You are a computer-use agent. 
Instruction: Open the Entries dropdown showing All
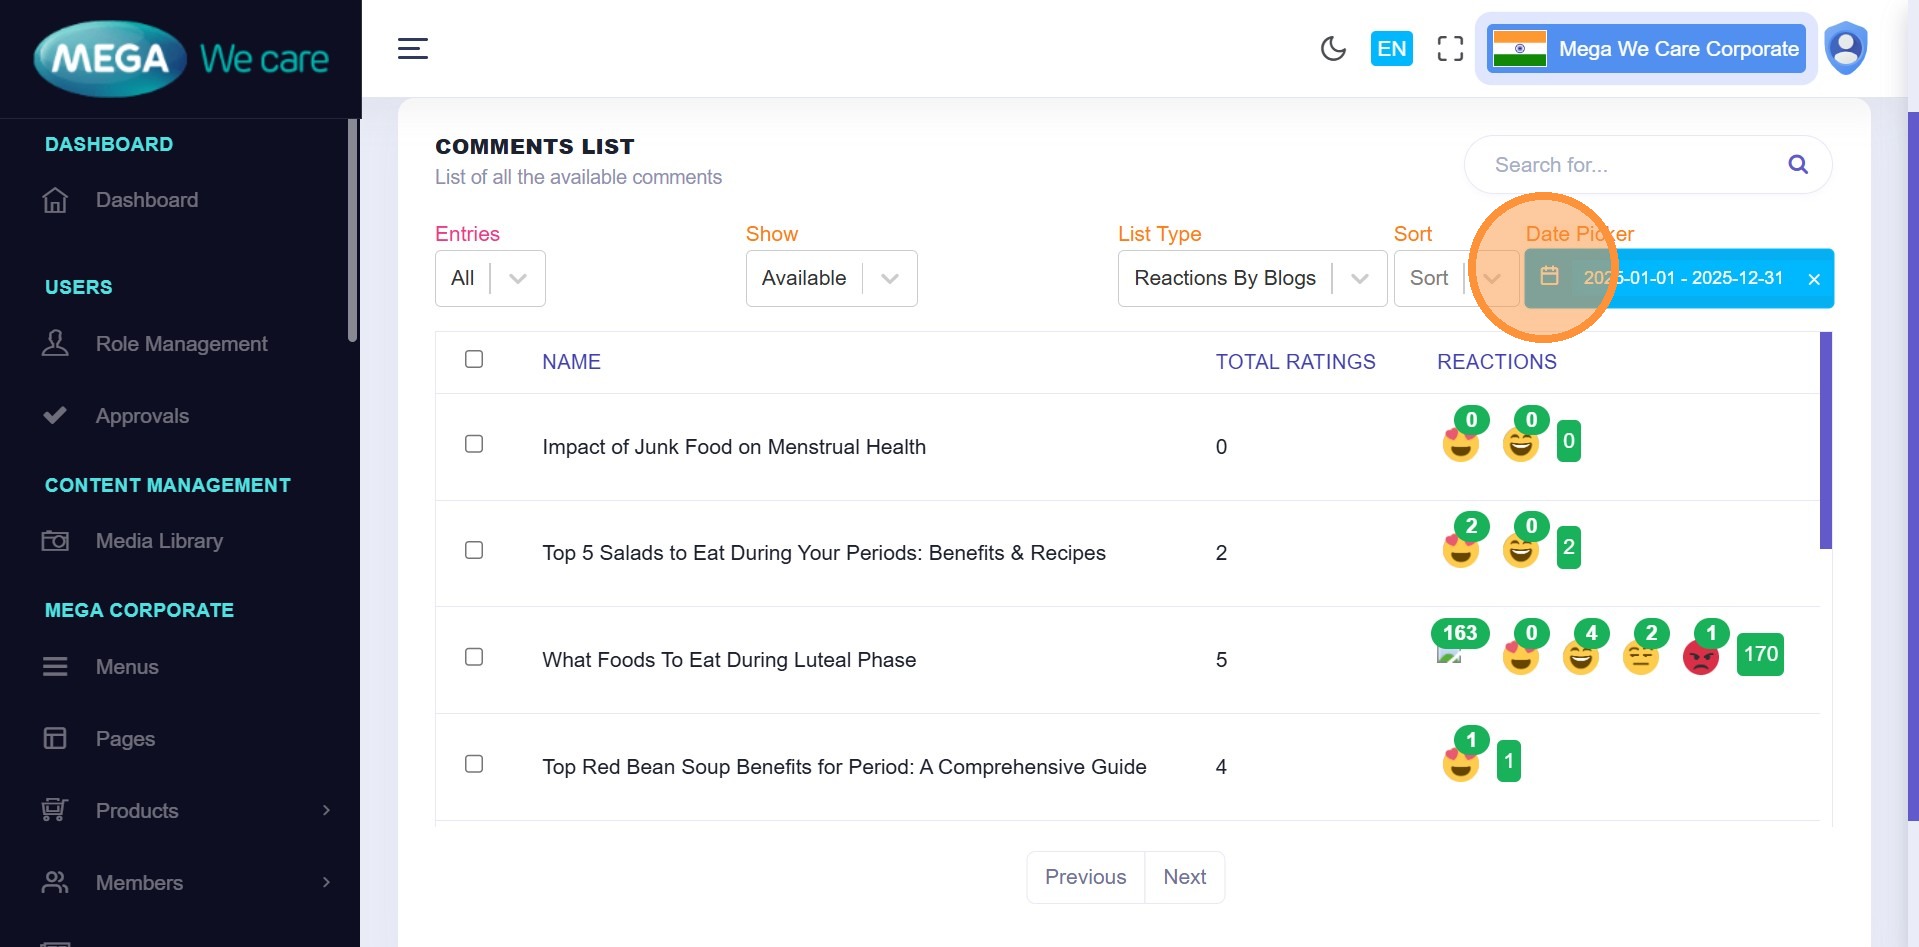(x=490, y=278)
